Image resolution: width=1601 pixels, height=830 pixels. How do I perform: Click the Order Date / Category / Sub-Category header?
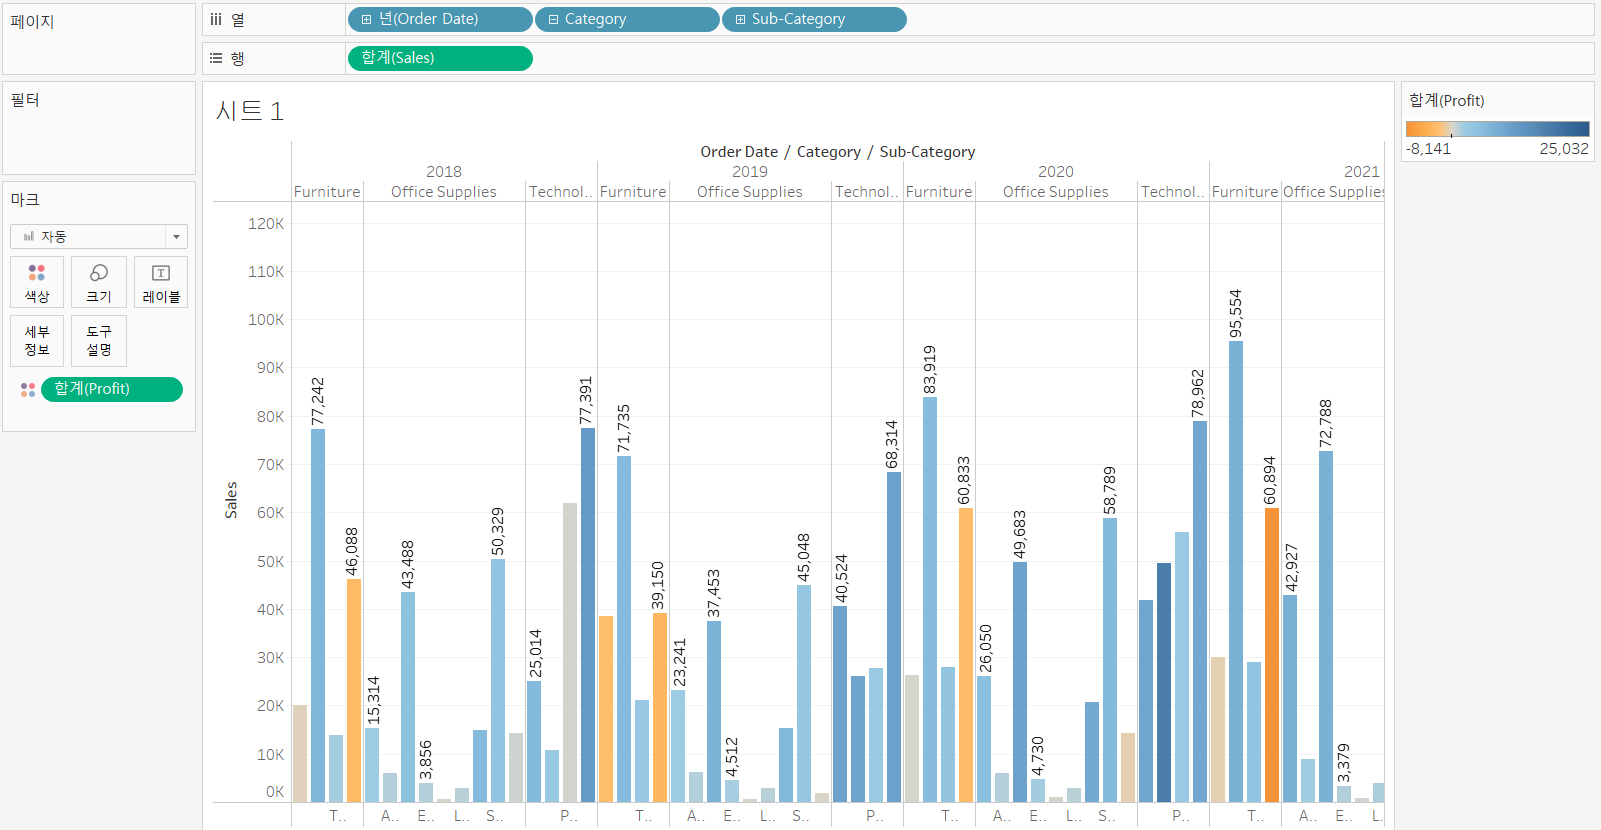[x=838, y=151]
